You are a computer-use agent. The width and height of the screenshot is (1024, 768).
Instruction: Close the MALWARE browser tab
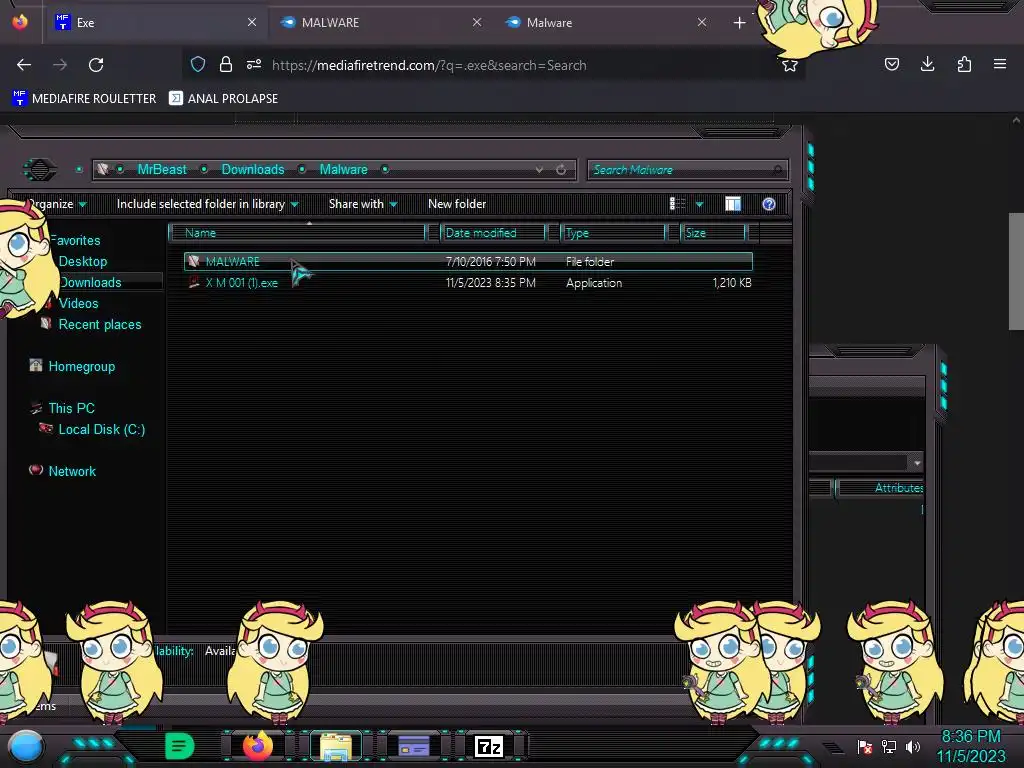pos(477,22)
